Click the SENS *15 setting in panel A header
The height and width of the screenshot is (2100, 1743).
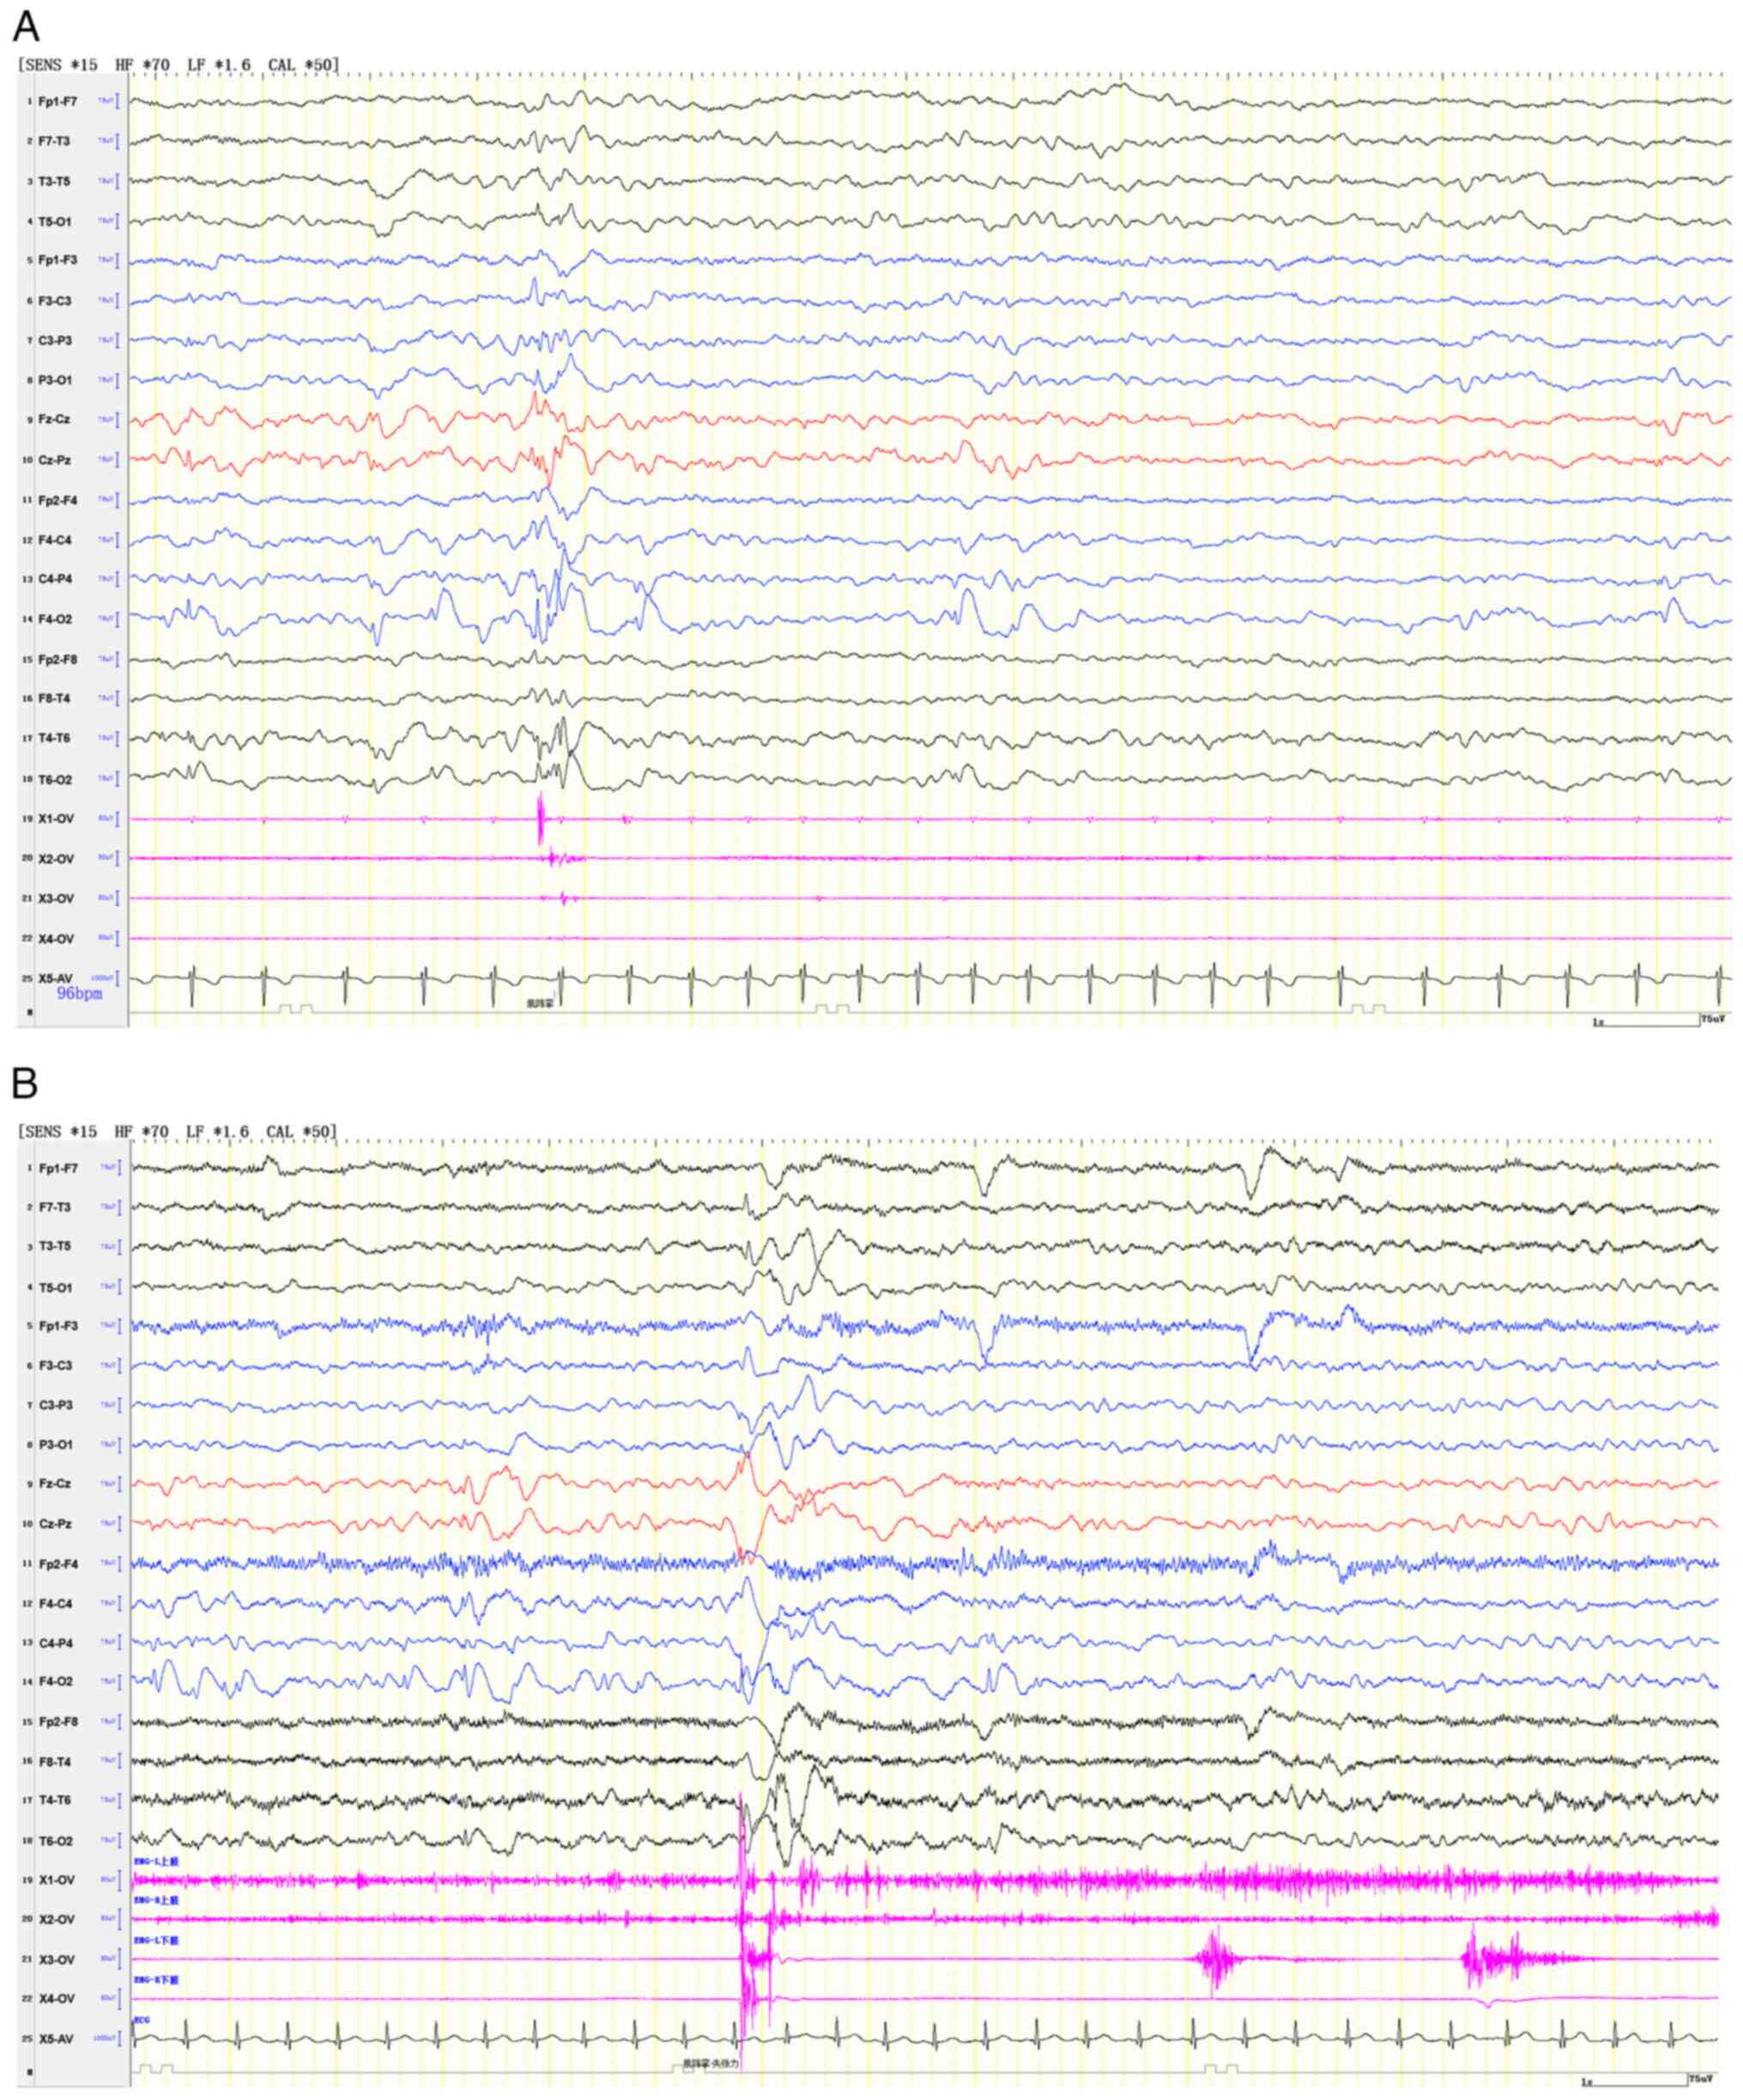click(60, 65)
